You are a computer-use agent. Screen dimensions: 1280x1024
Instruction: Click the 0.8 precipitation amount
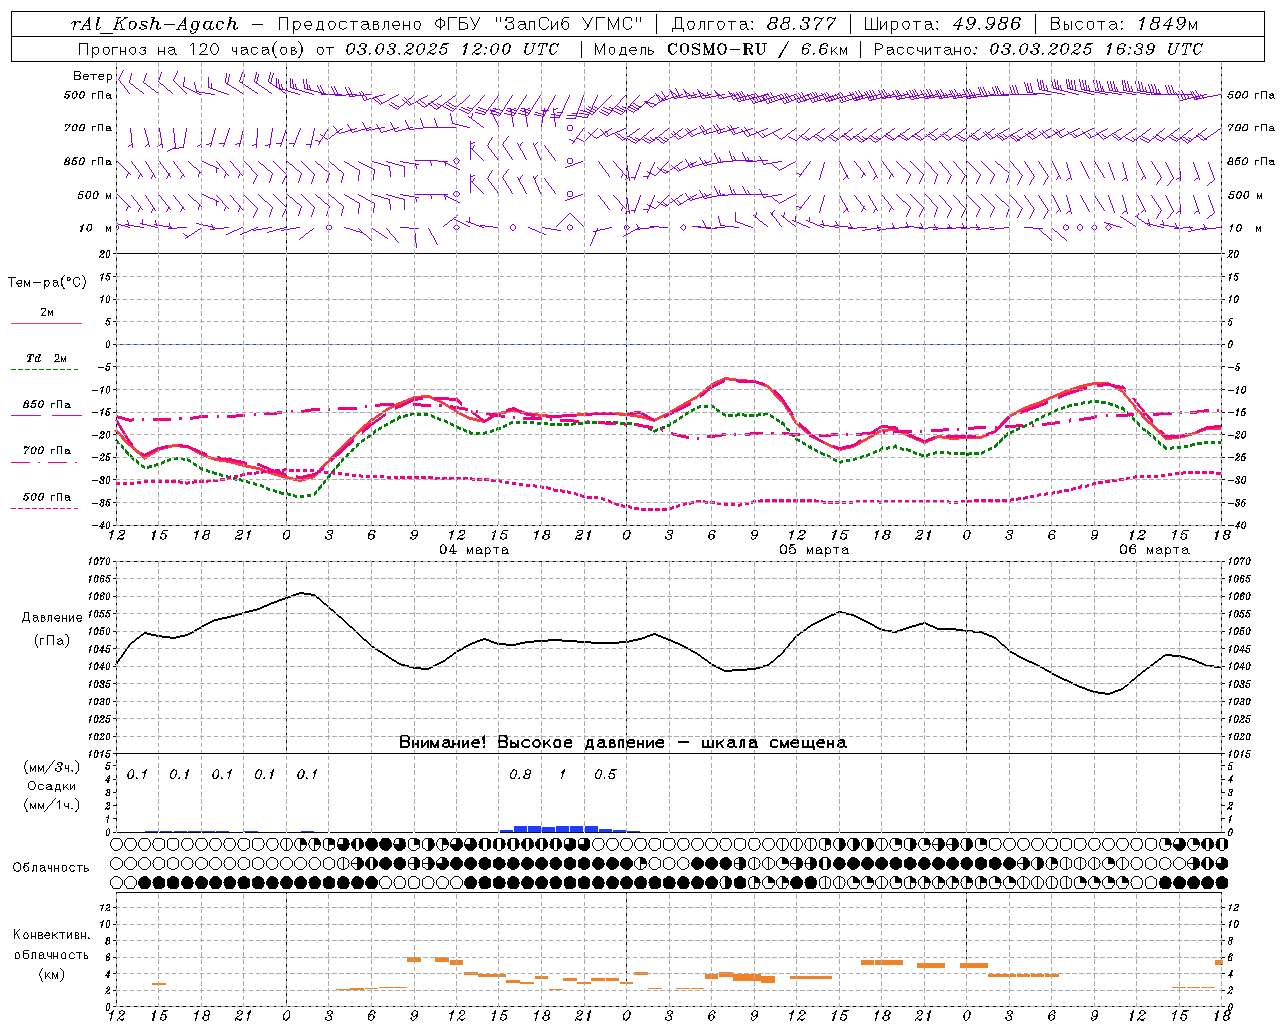(520, 775)
